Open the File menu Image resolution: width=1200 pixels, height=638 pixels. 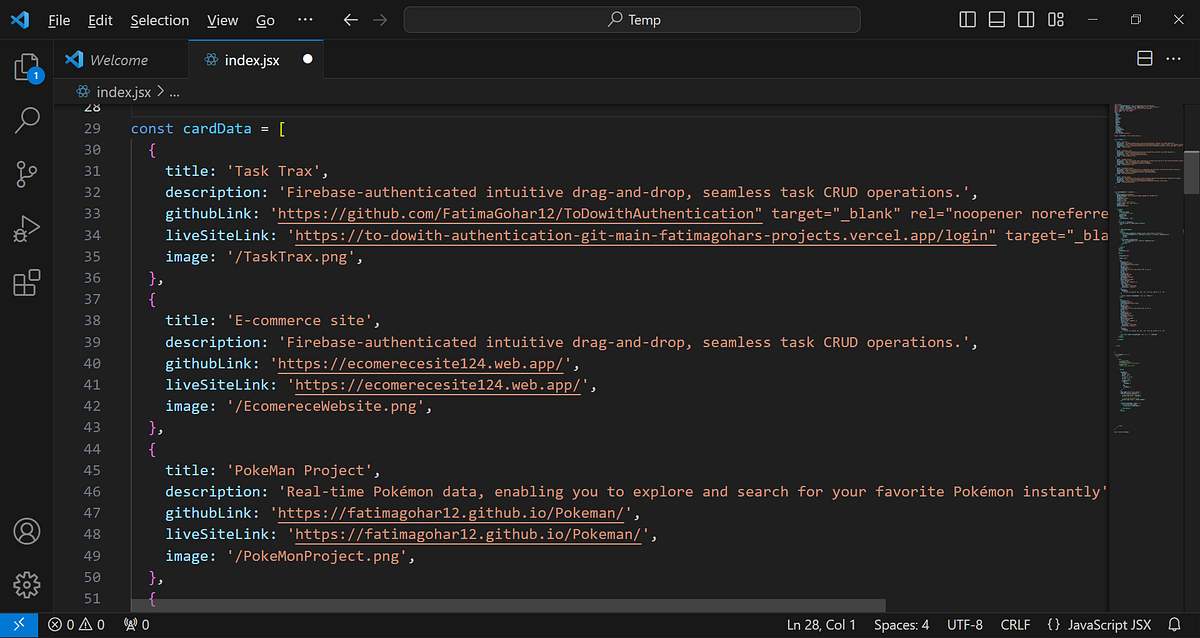tap(59, 19)
